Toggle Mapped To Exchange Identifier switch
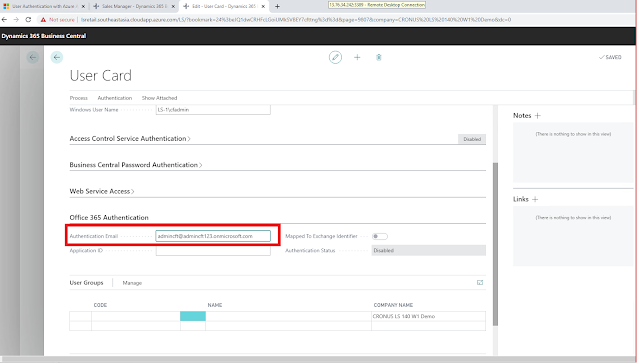The image size is (640, 363). pos(380,236)
